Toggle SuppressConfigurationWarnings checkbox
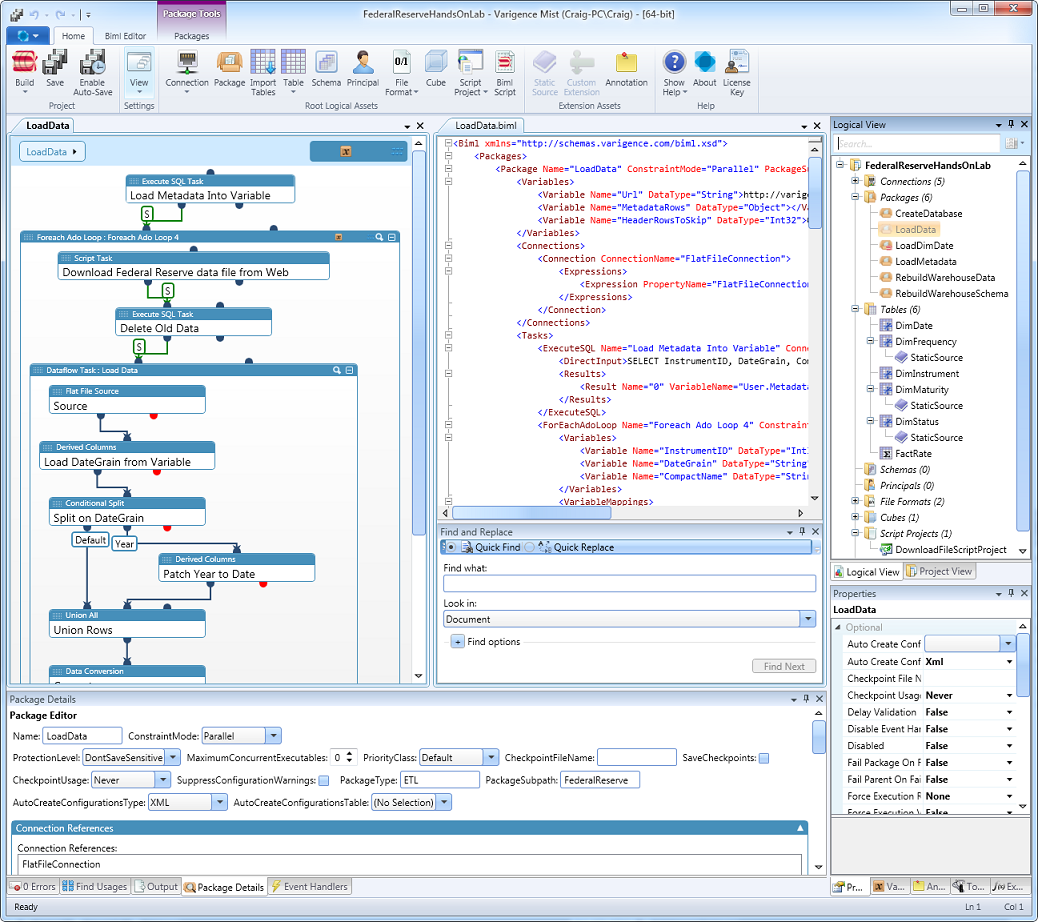The height and width of the screenshot is (922, 1038). click(324, 780)
